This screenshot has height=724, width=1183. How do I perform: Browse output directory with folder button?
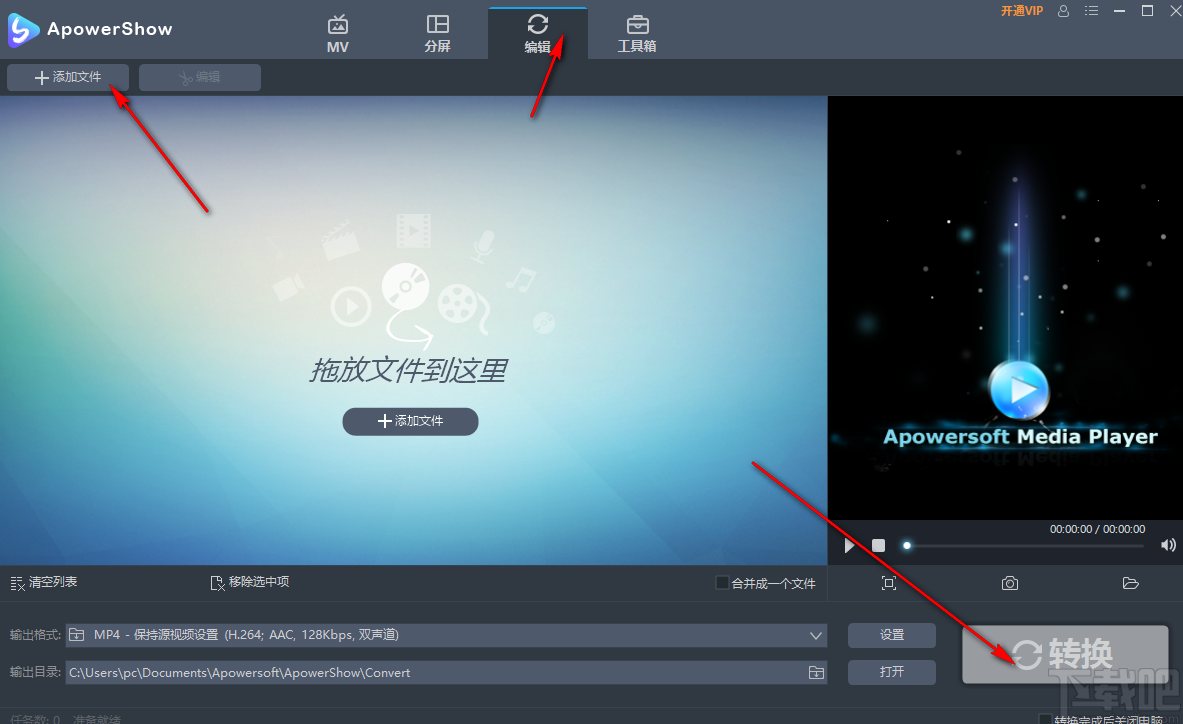(x=815, y=672)
